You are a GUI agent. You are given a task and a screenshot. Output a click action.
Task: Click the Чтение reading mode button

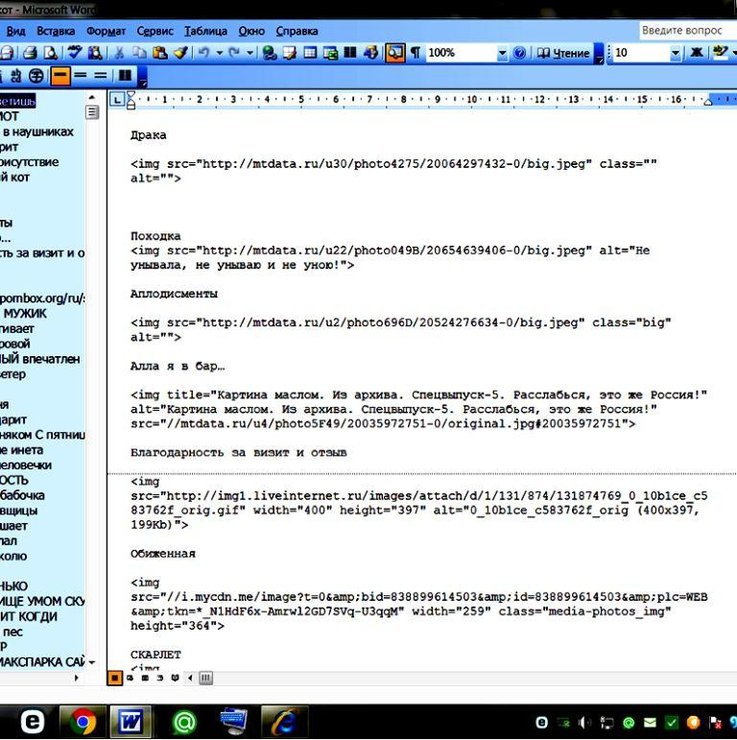[x=563, y=53]
